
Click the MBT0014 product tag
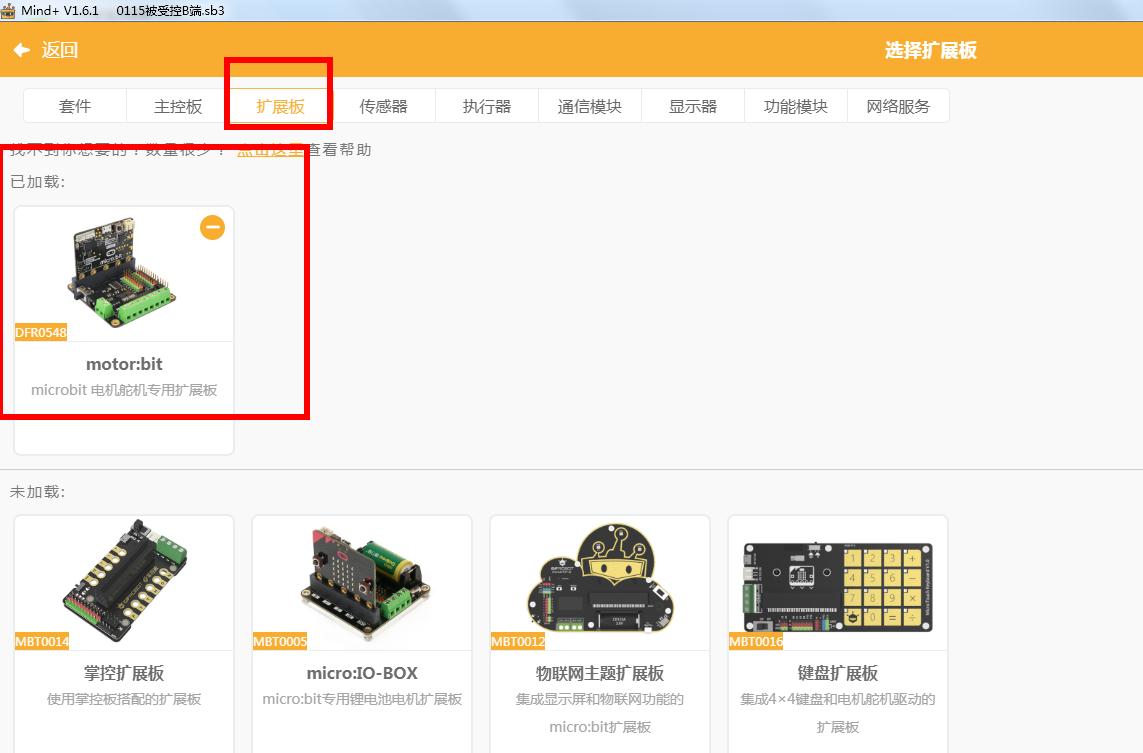[x=42, y=641]
